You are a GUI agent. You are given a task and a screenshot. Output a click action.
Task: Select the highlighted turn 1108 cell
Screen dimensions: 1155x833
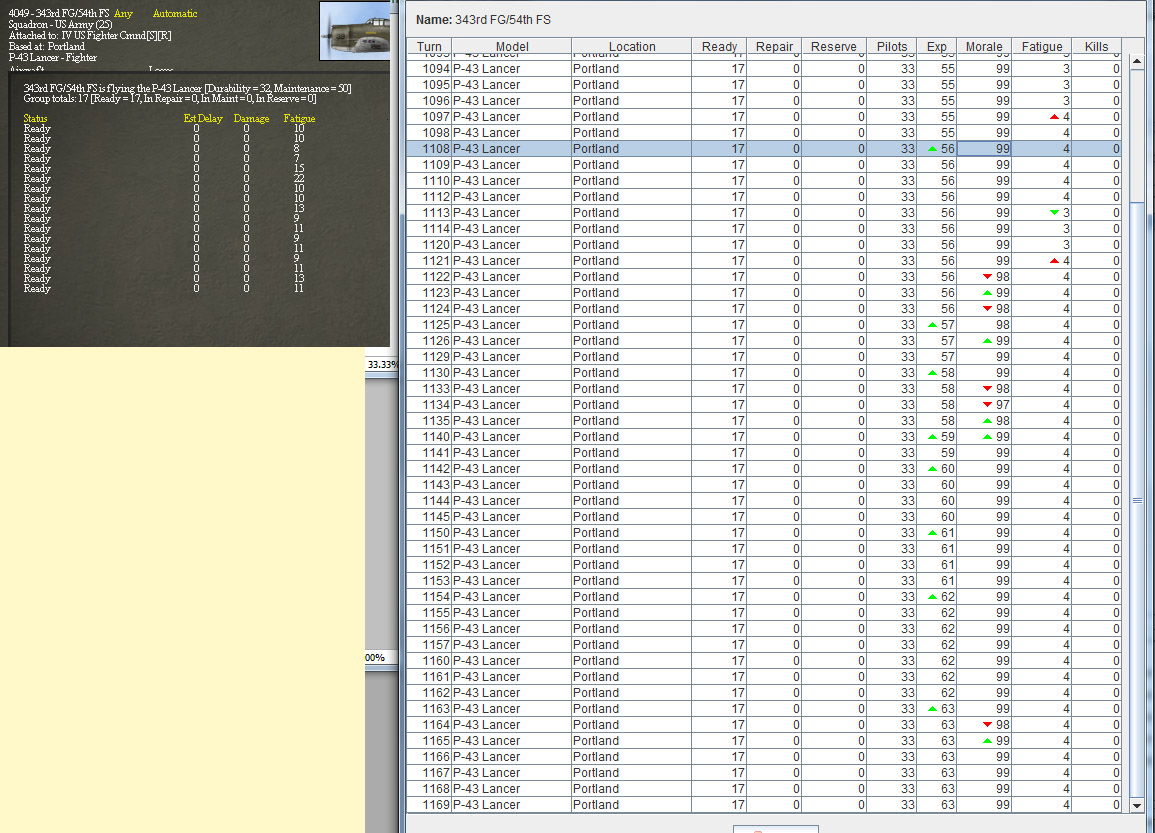(x=429, y=149)
